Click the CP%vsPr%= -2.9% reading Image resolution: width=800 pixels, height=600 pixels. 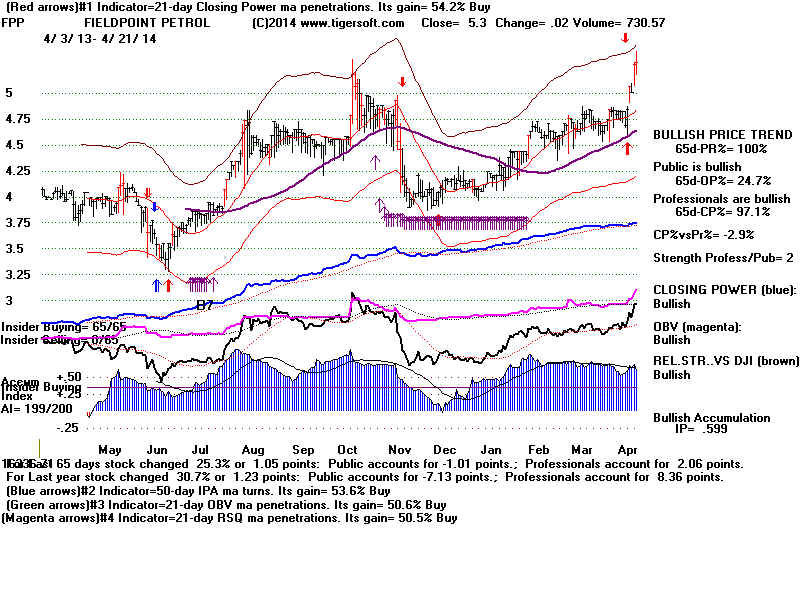click(x=704, y=235)
